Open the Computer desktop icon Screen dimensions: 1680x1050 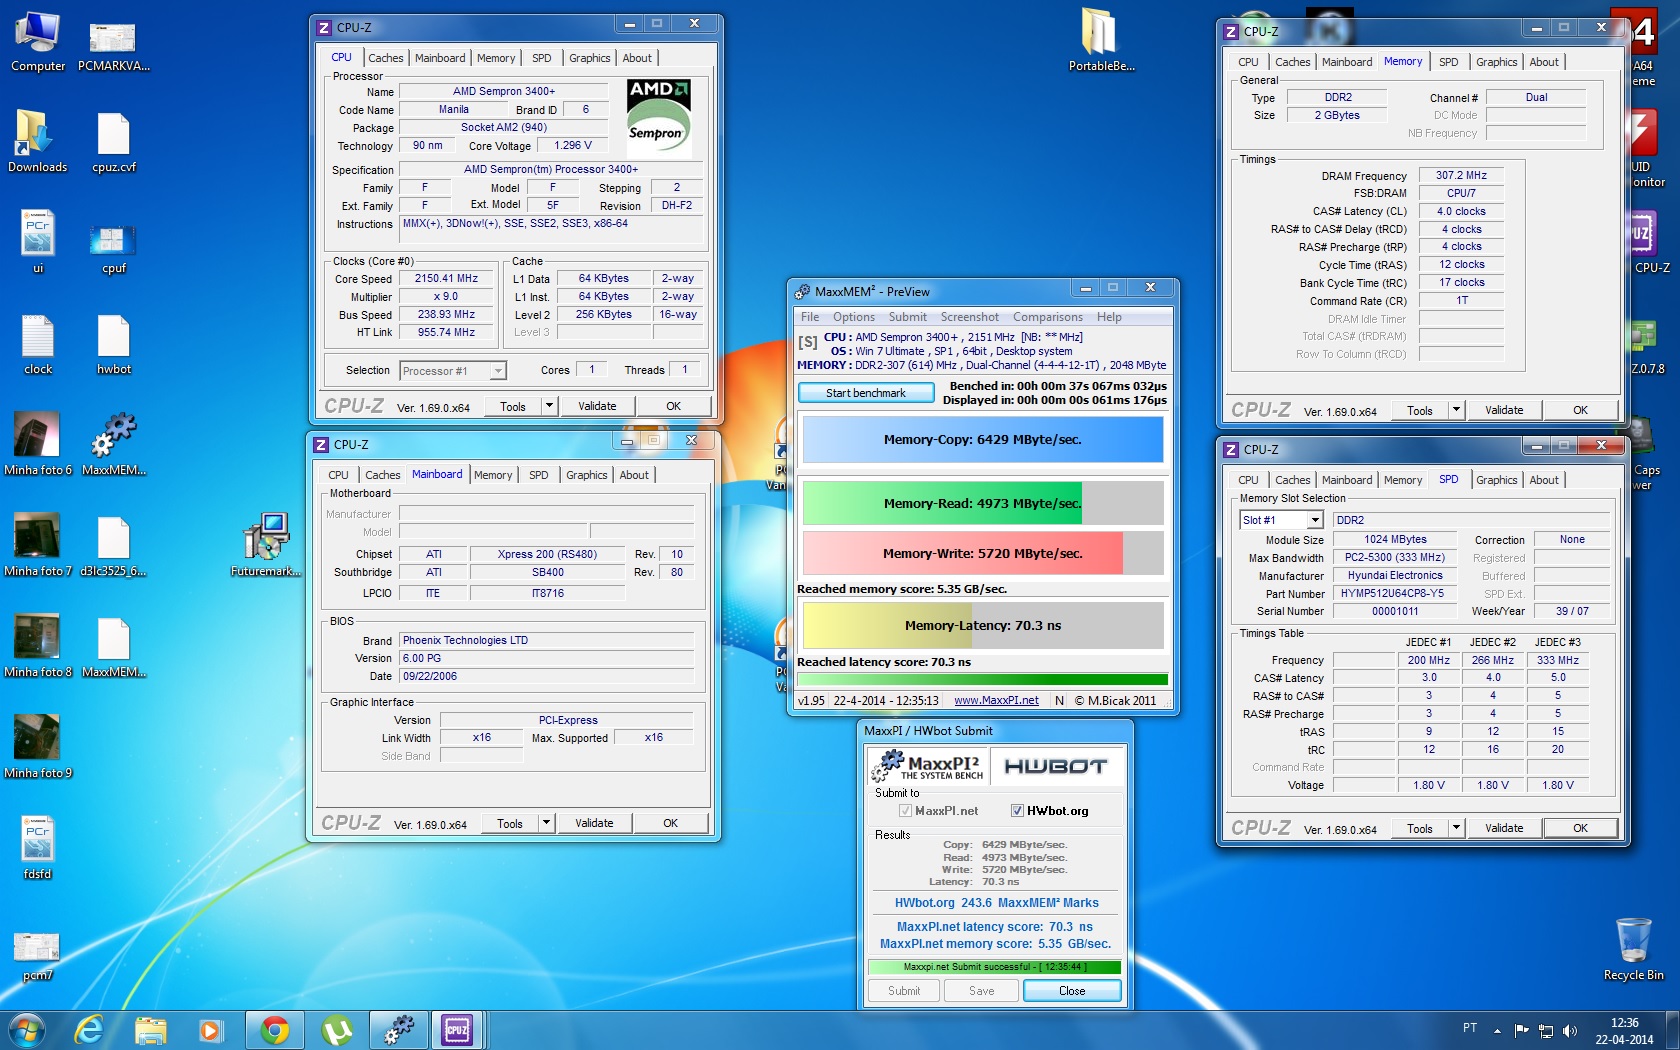click(38, 42)
